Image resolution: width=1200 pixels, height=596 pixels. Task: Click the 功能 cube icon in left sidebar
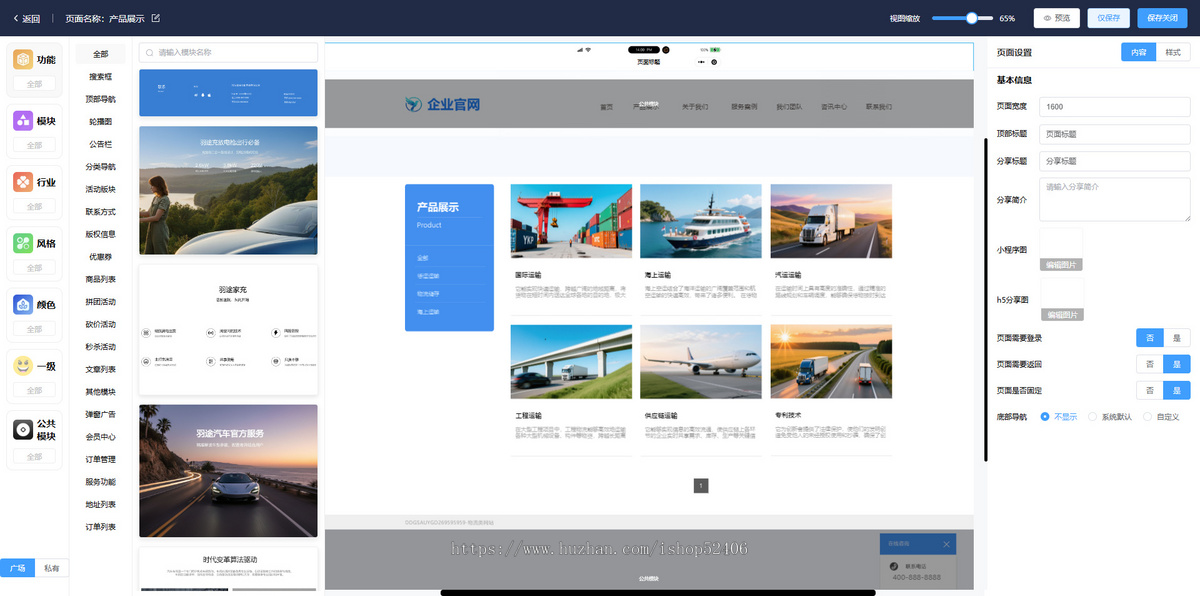[x=23, y=60]
